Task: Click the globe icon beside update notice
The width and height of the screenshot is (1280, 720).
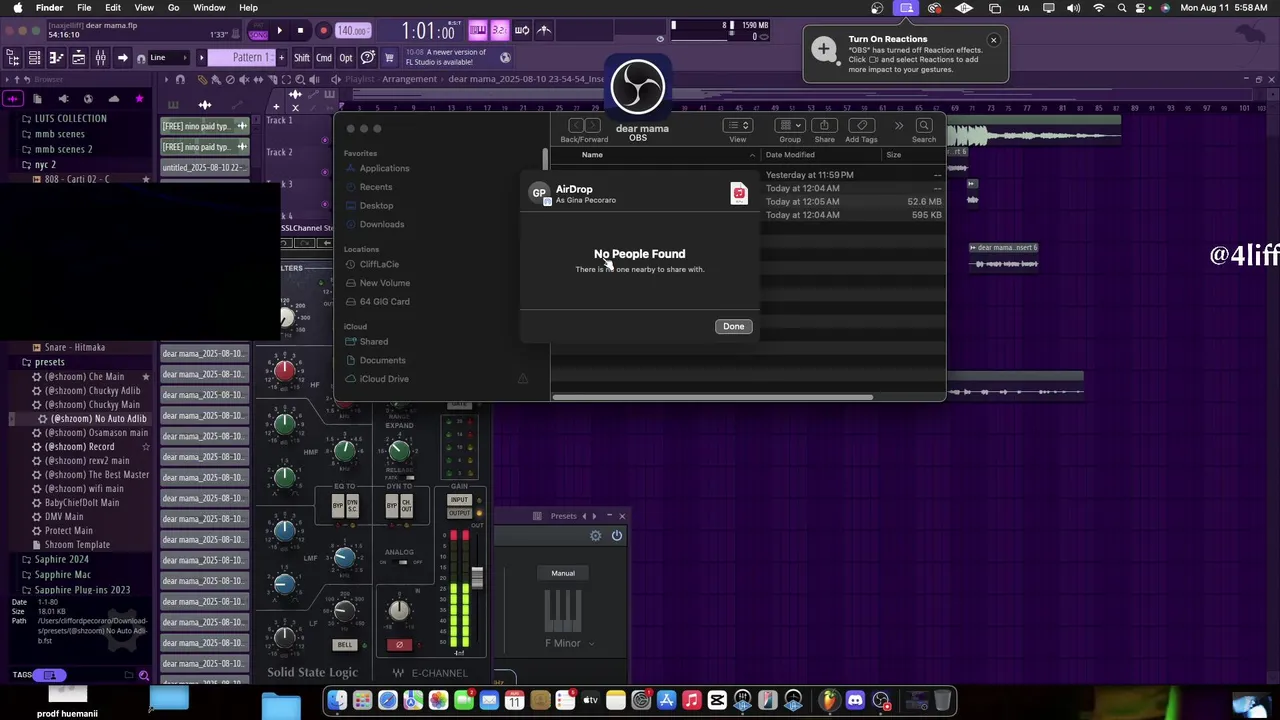Action: coord(505,58)
